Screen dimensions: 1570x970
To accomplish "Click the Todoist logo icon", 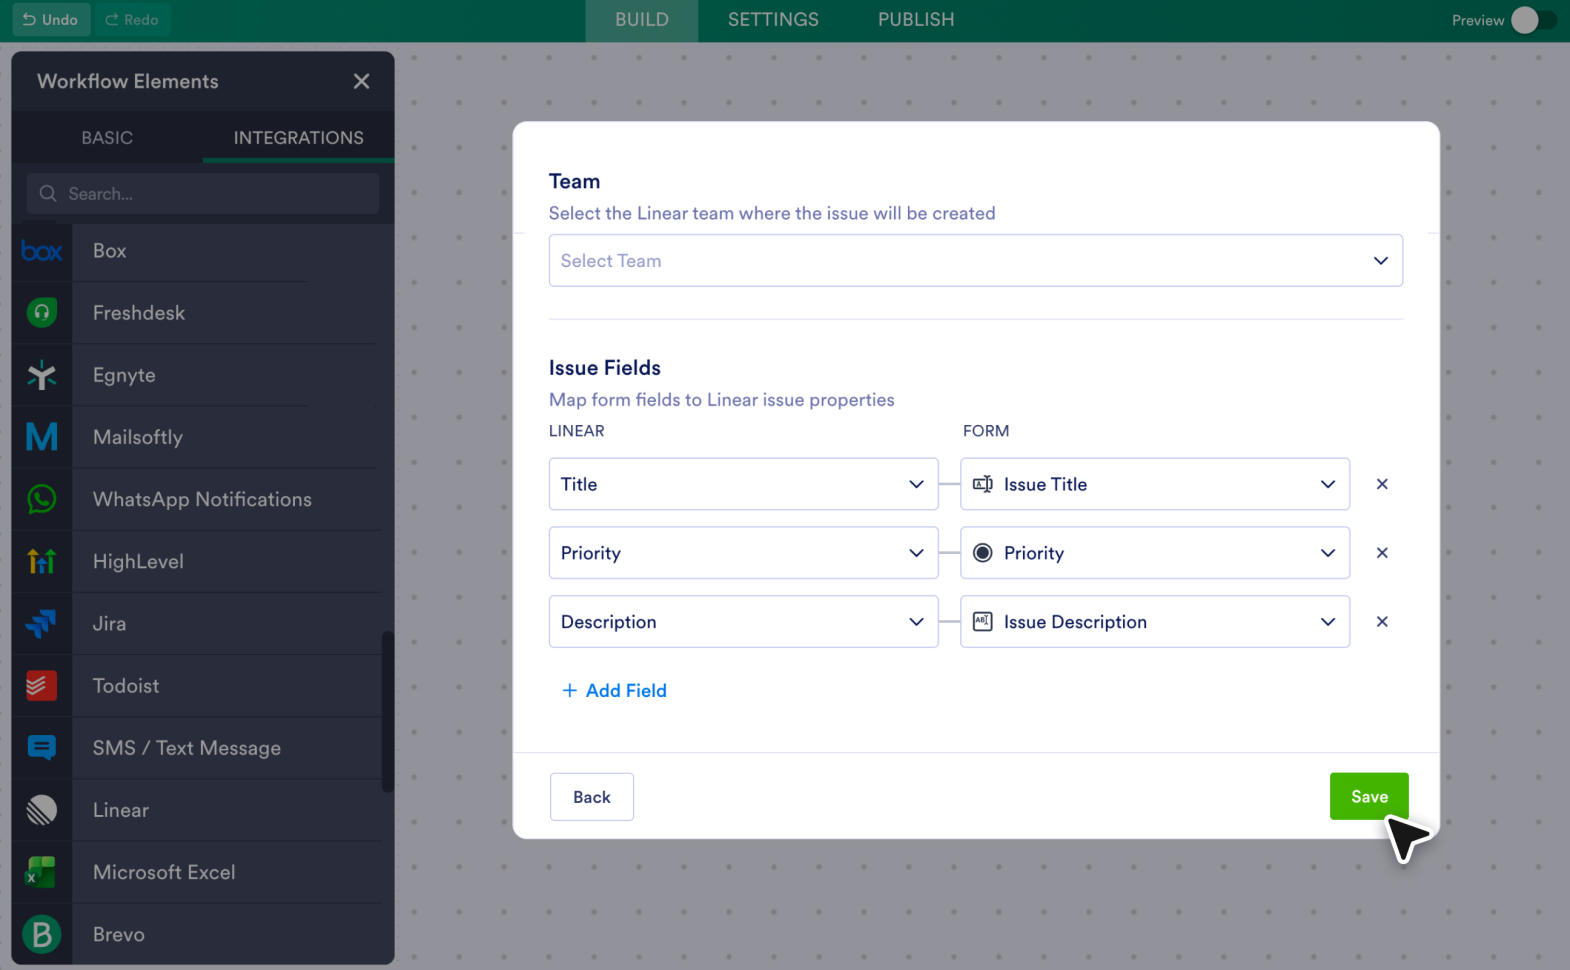I will tap(42, 685).
